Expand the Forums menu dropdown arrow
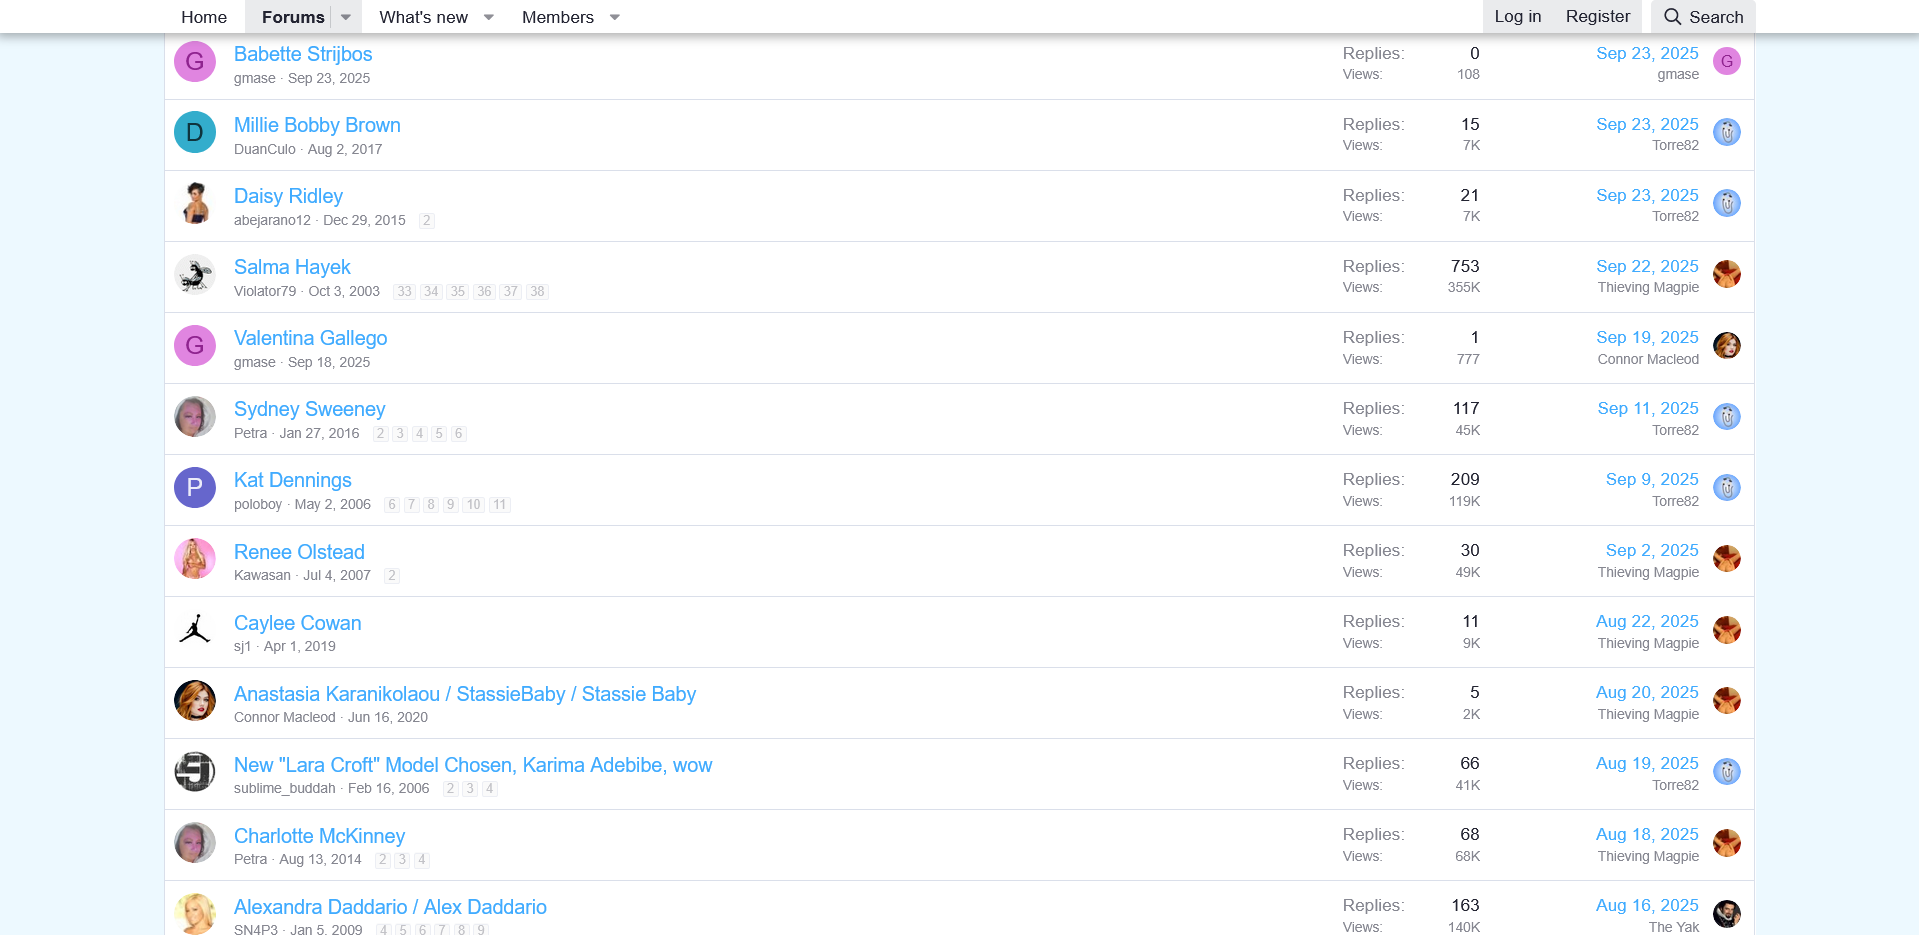 tap(346, 17)
